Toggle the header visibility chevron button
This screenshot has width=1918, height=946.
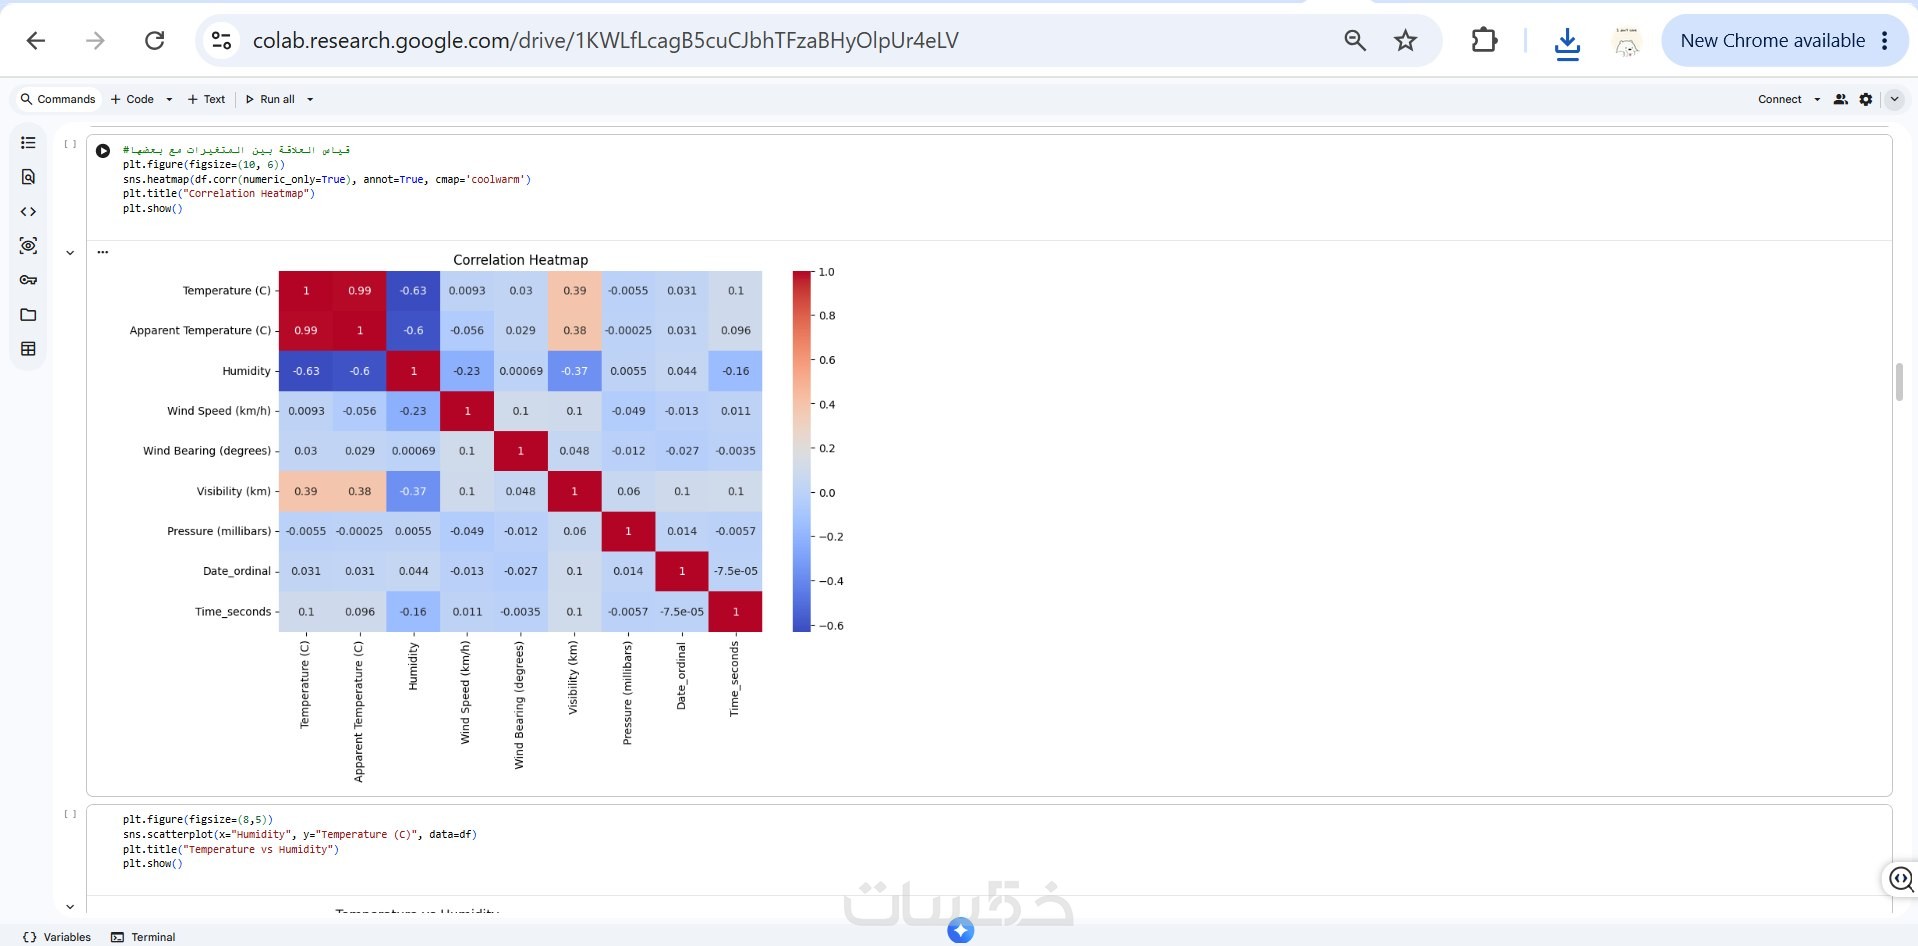coord(1894,99)
